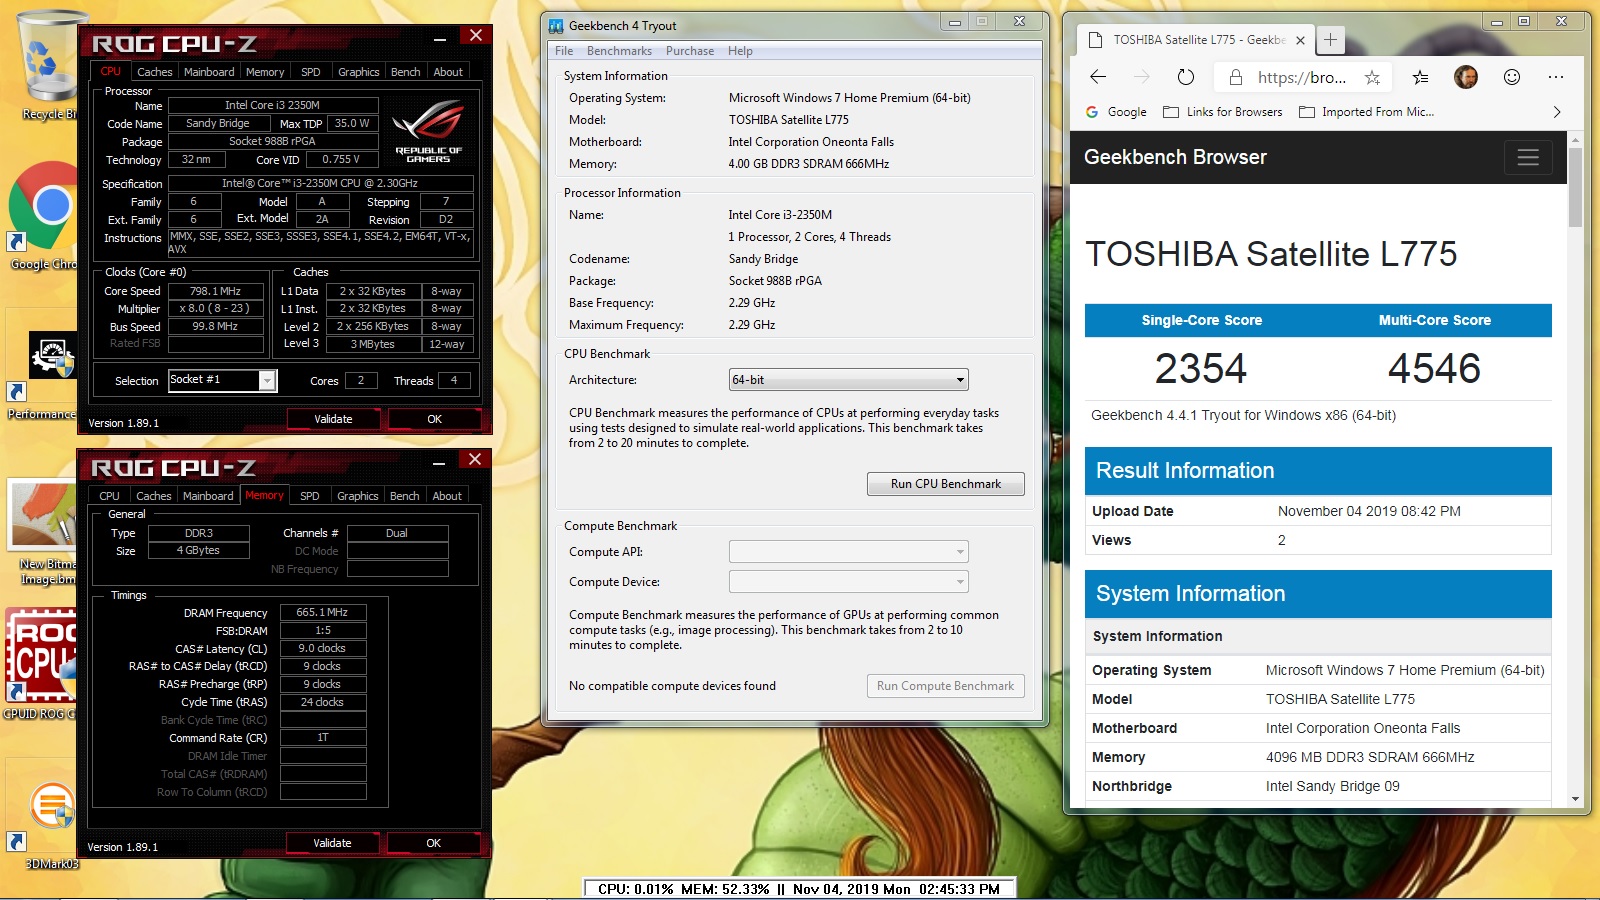
Task: Close the lower ROG CPU-Z memory window
Action: click(x=475, y=459)
